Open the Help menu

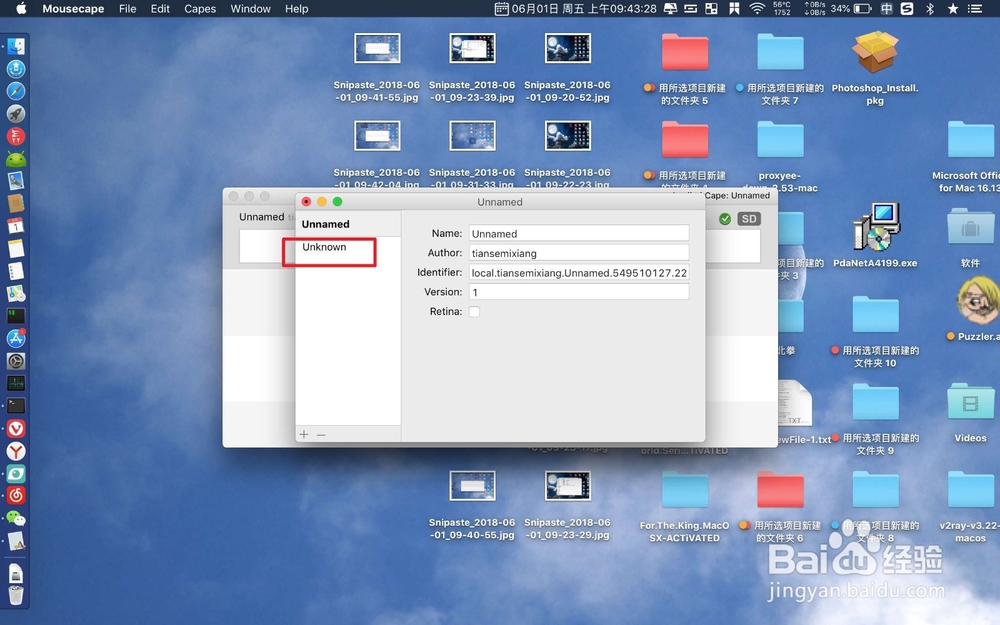click(x=297, y=8)
